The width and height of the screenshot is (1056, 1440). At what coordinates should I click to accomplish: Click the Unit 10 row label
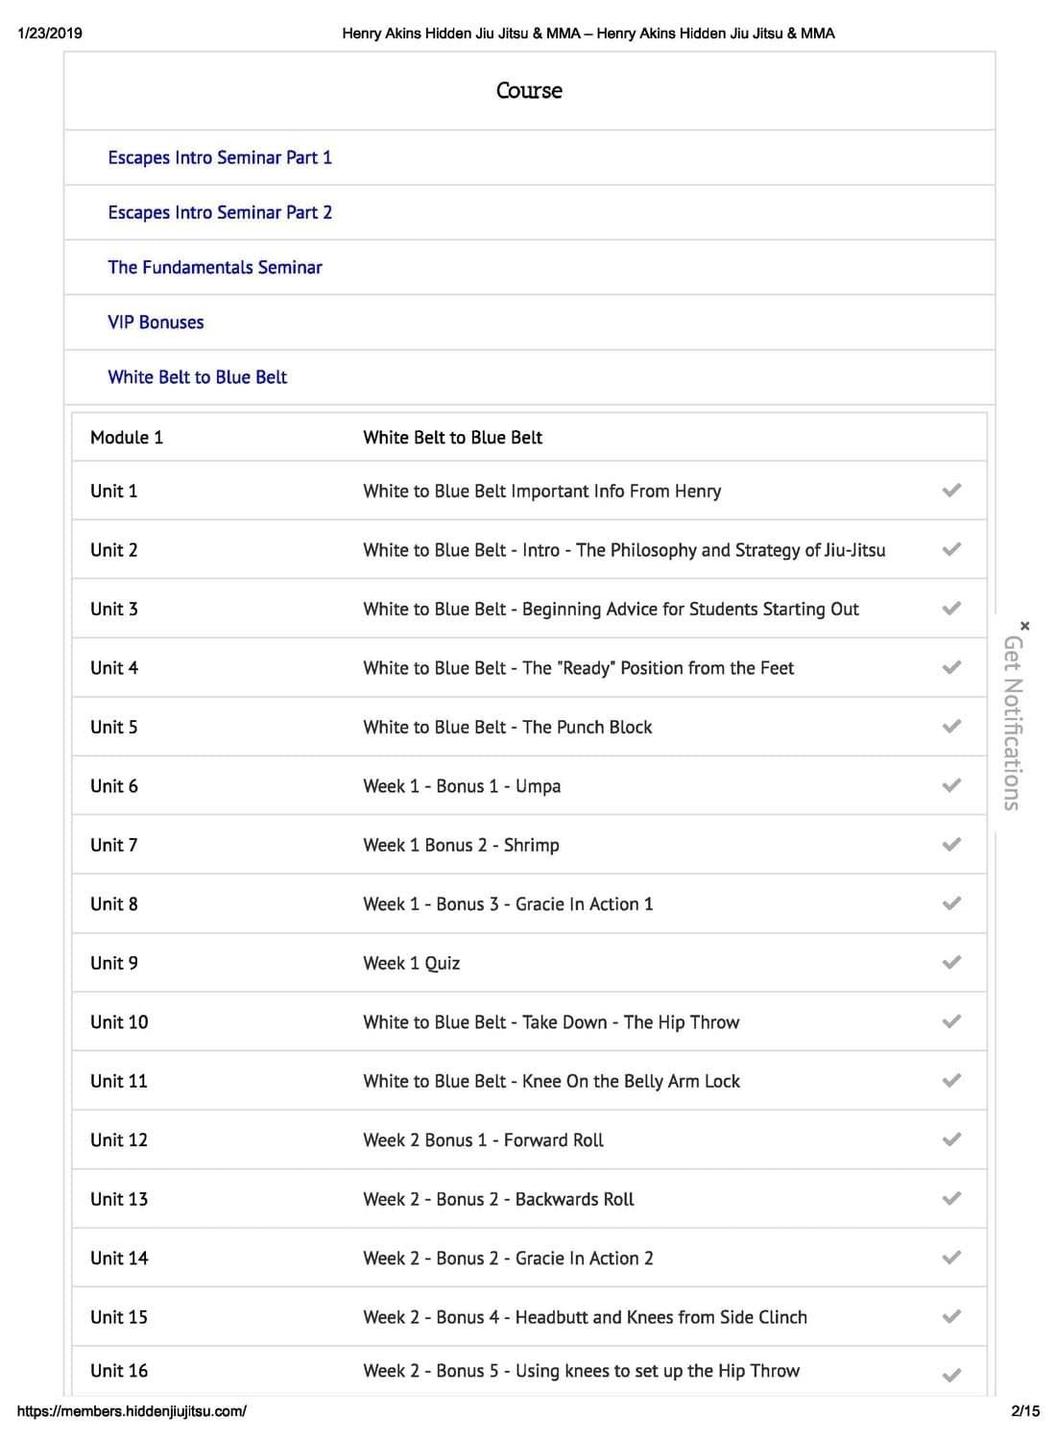[x=119, y=1022]
